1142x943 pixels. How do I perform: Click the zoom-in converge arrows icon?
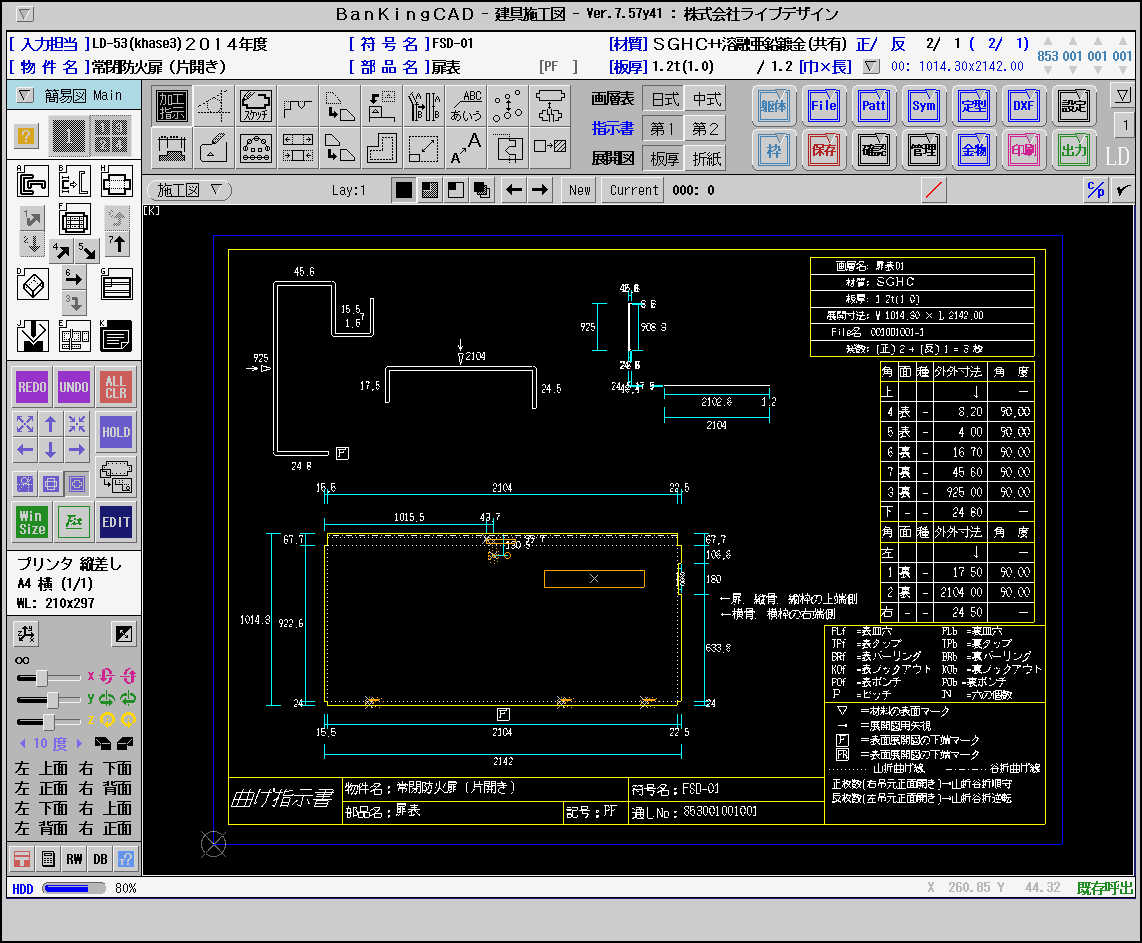click(x=76, y=424)
